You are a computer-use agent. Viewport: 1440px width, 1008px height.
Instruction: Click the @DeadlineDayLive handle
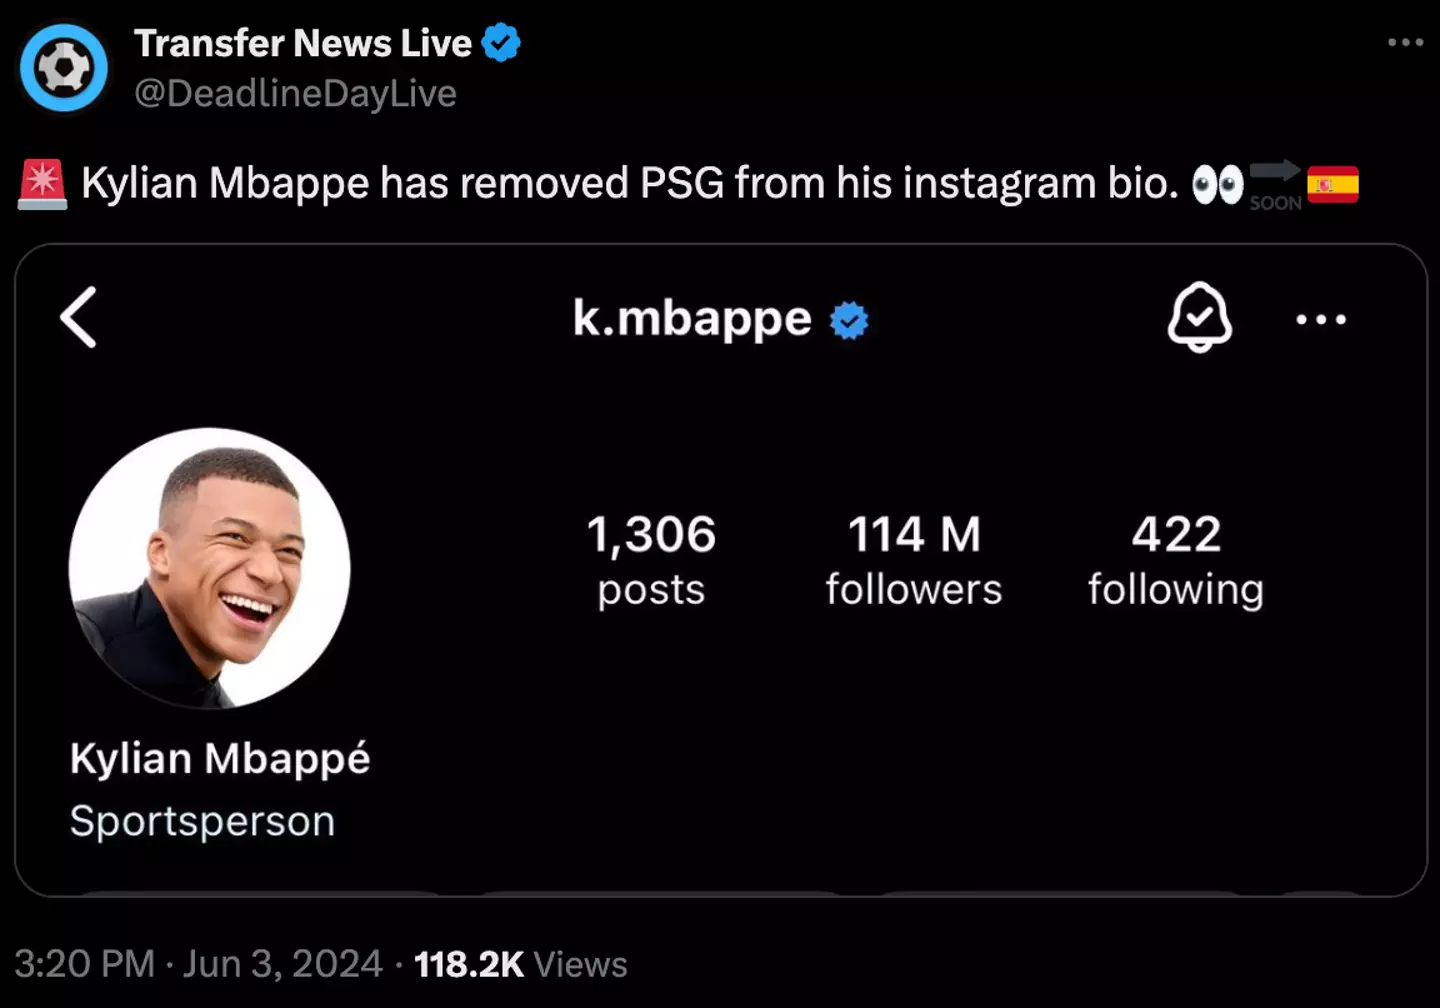click(x=296, y=93)
